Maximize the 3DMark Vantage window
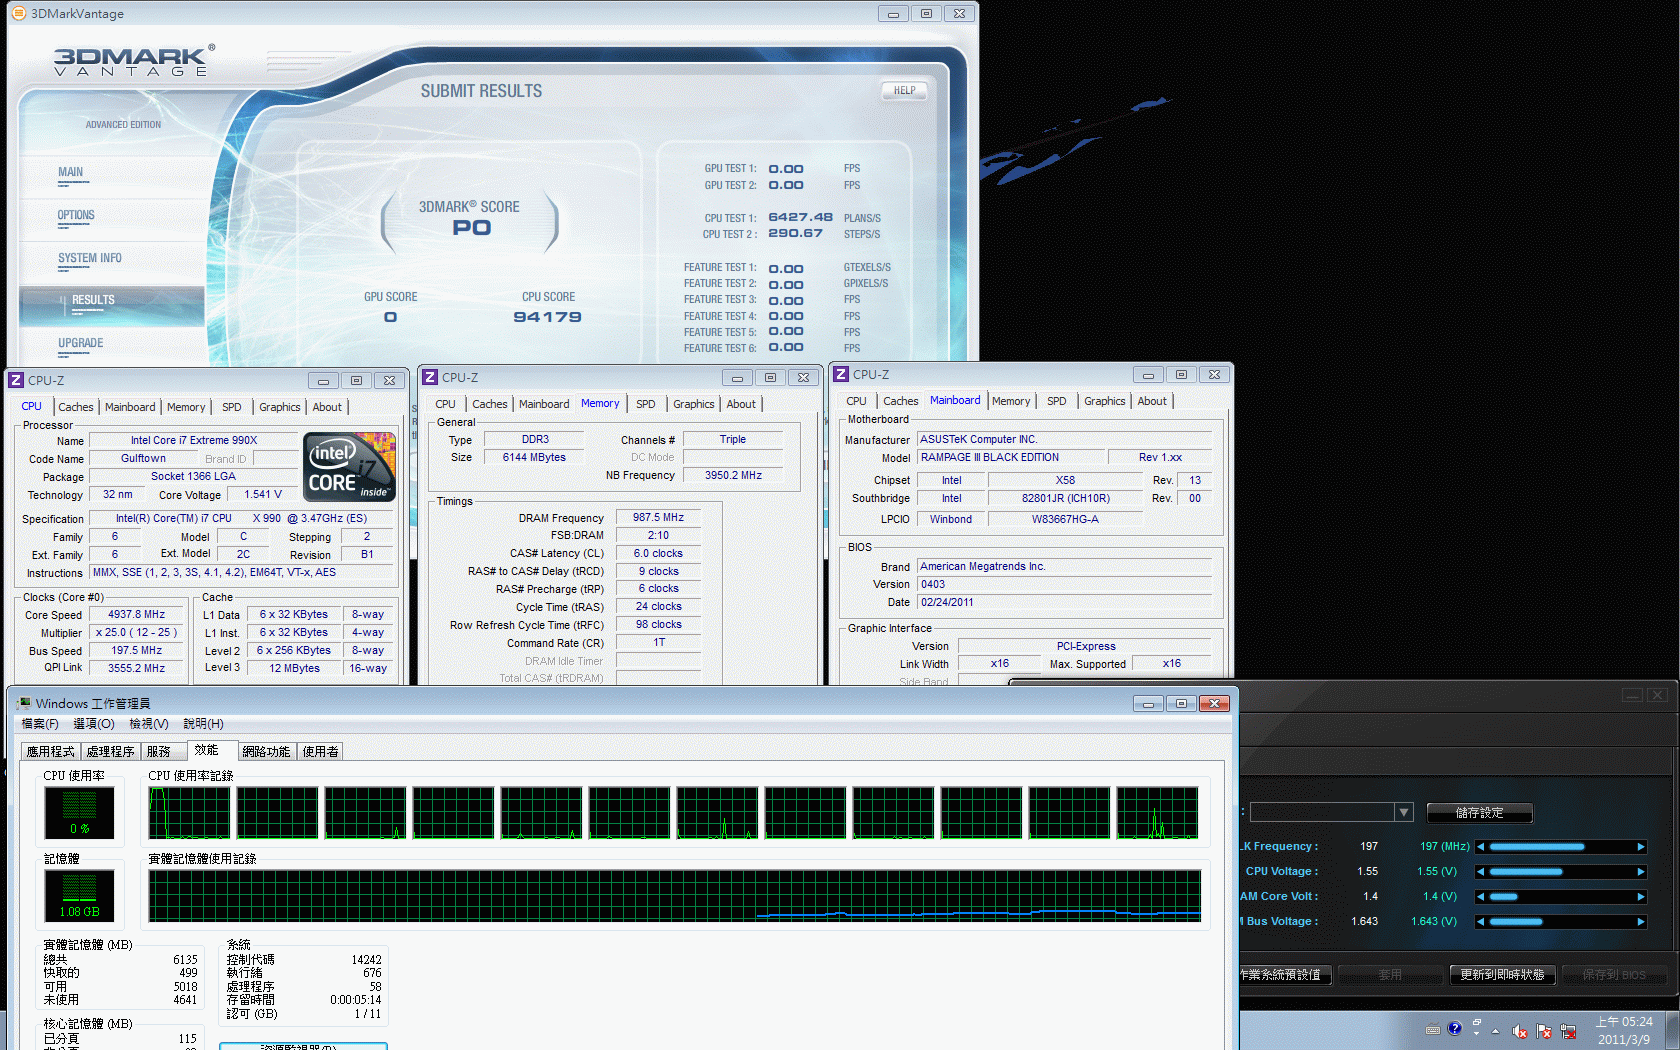The height and width of the screenshot is (1050, 1680). pyautogui.click(x=926, y=13)
